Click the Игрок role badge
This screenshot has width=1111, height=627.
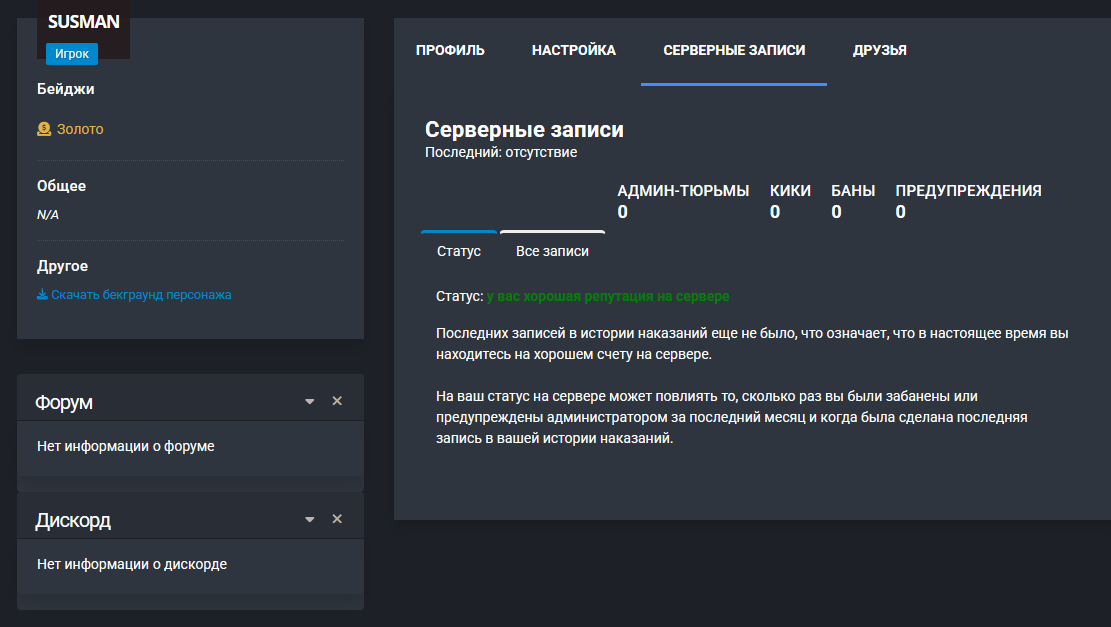[72, 54]
